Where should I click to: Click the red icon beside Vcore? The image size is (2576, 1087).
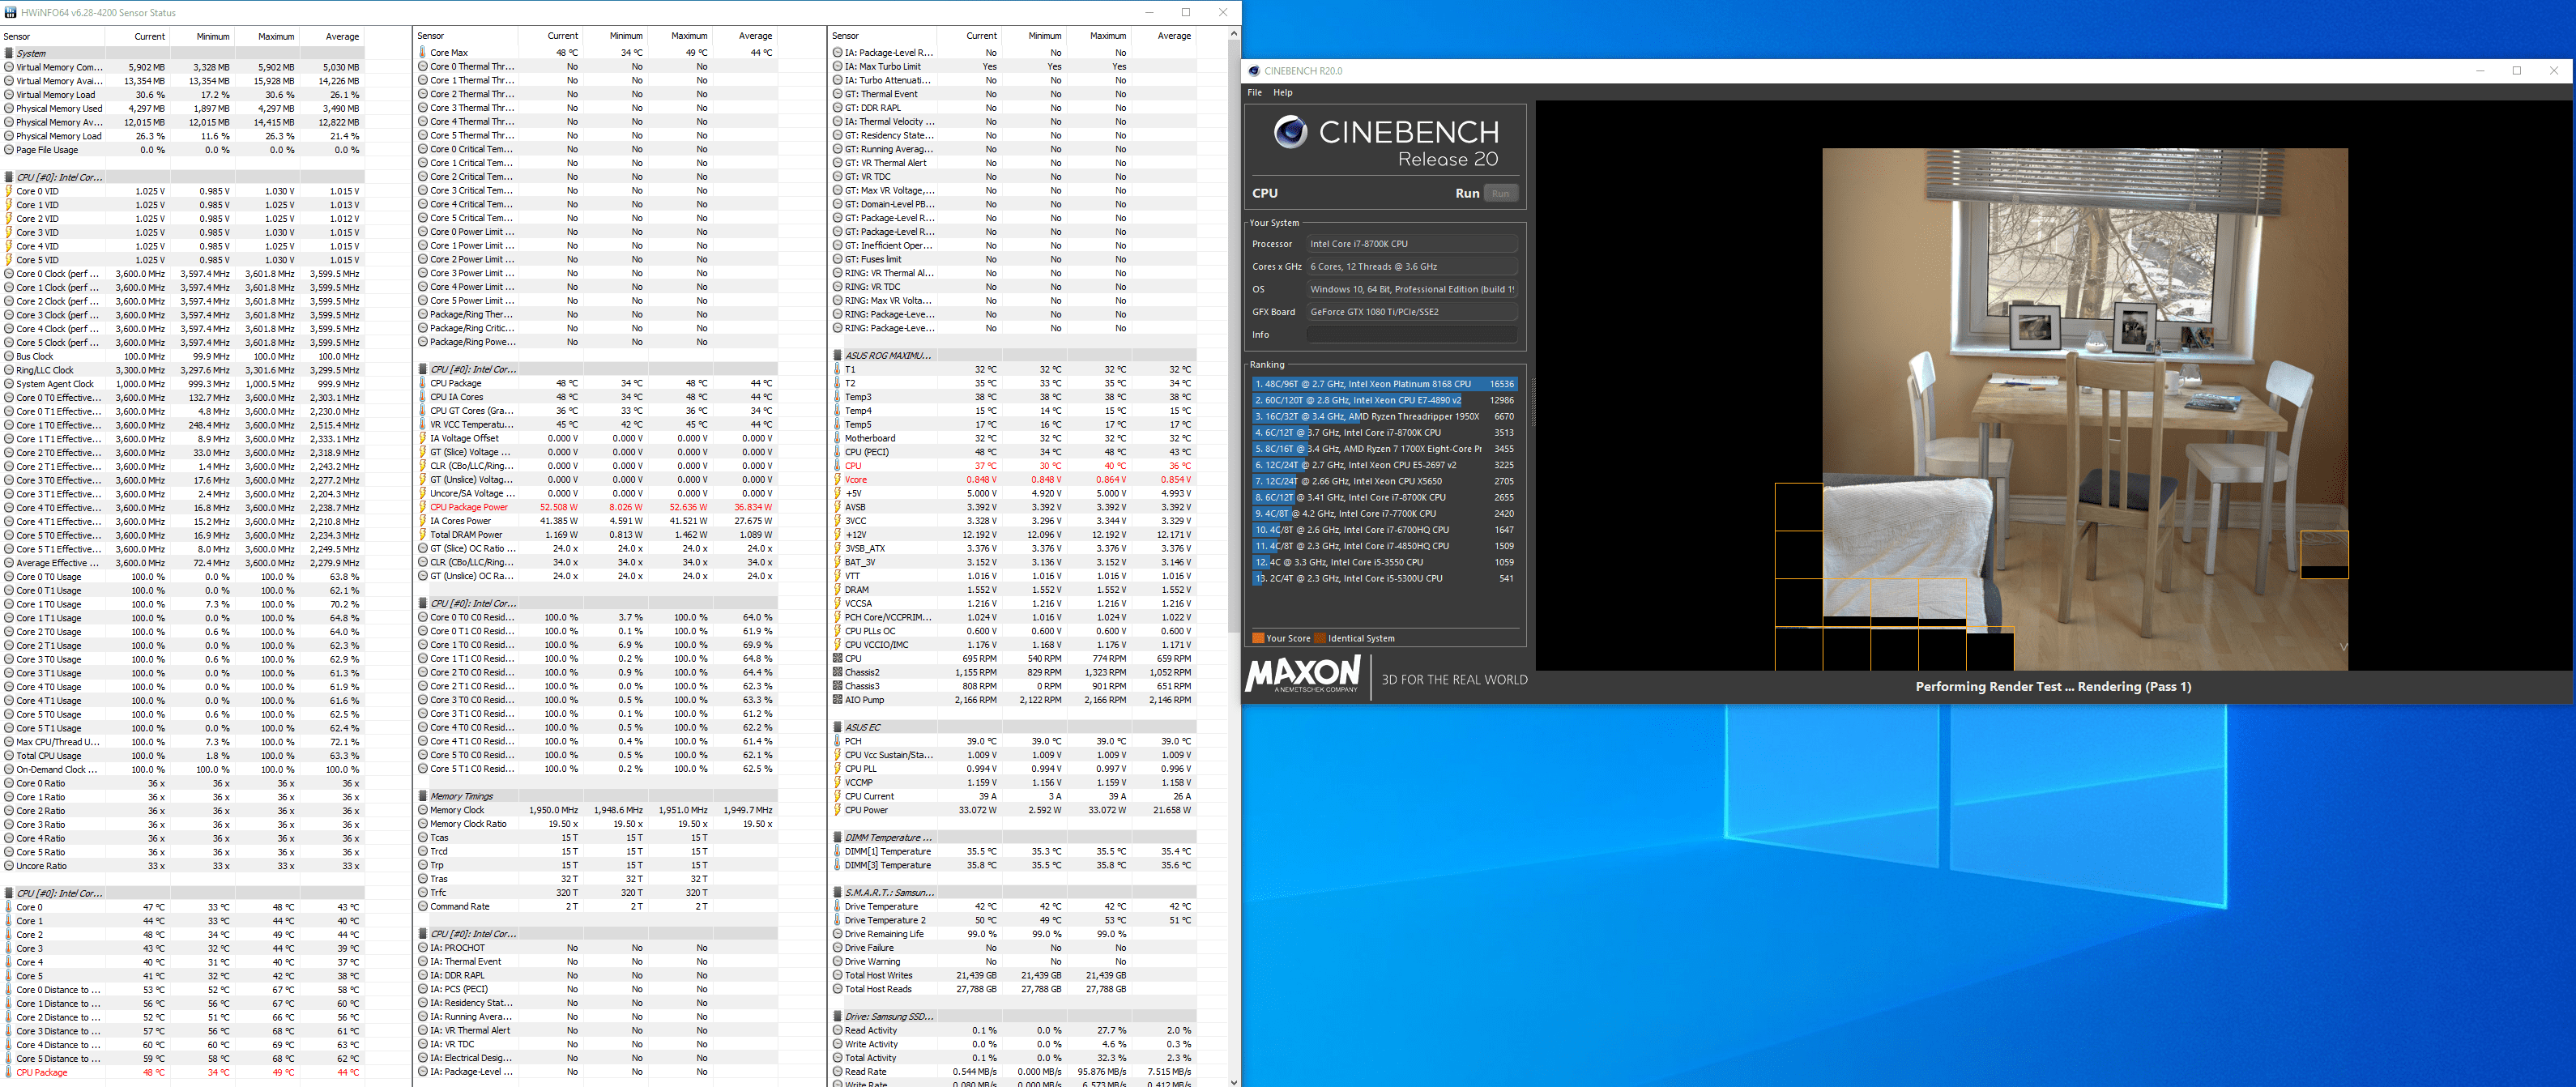coord(838,480)
